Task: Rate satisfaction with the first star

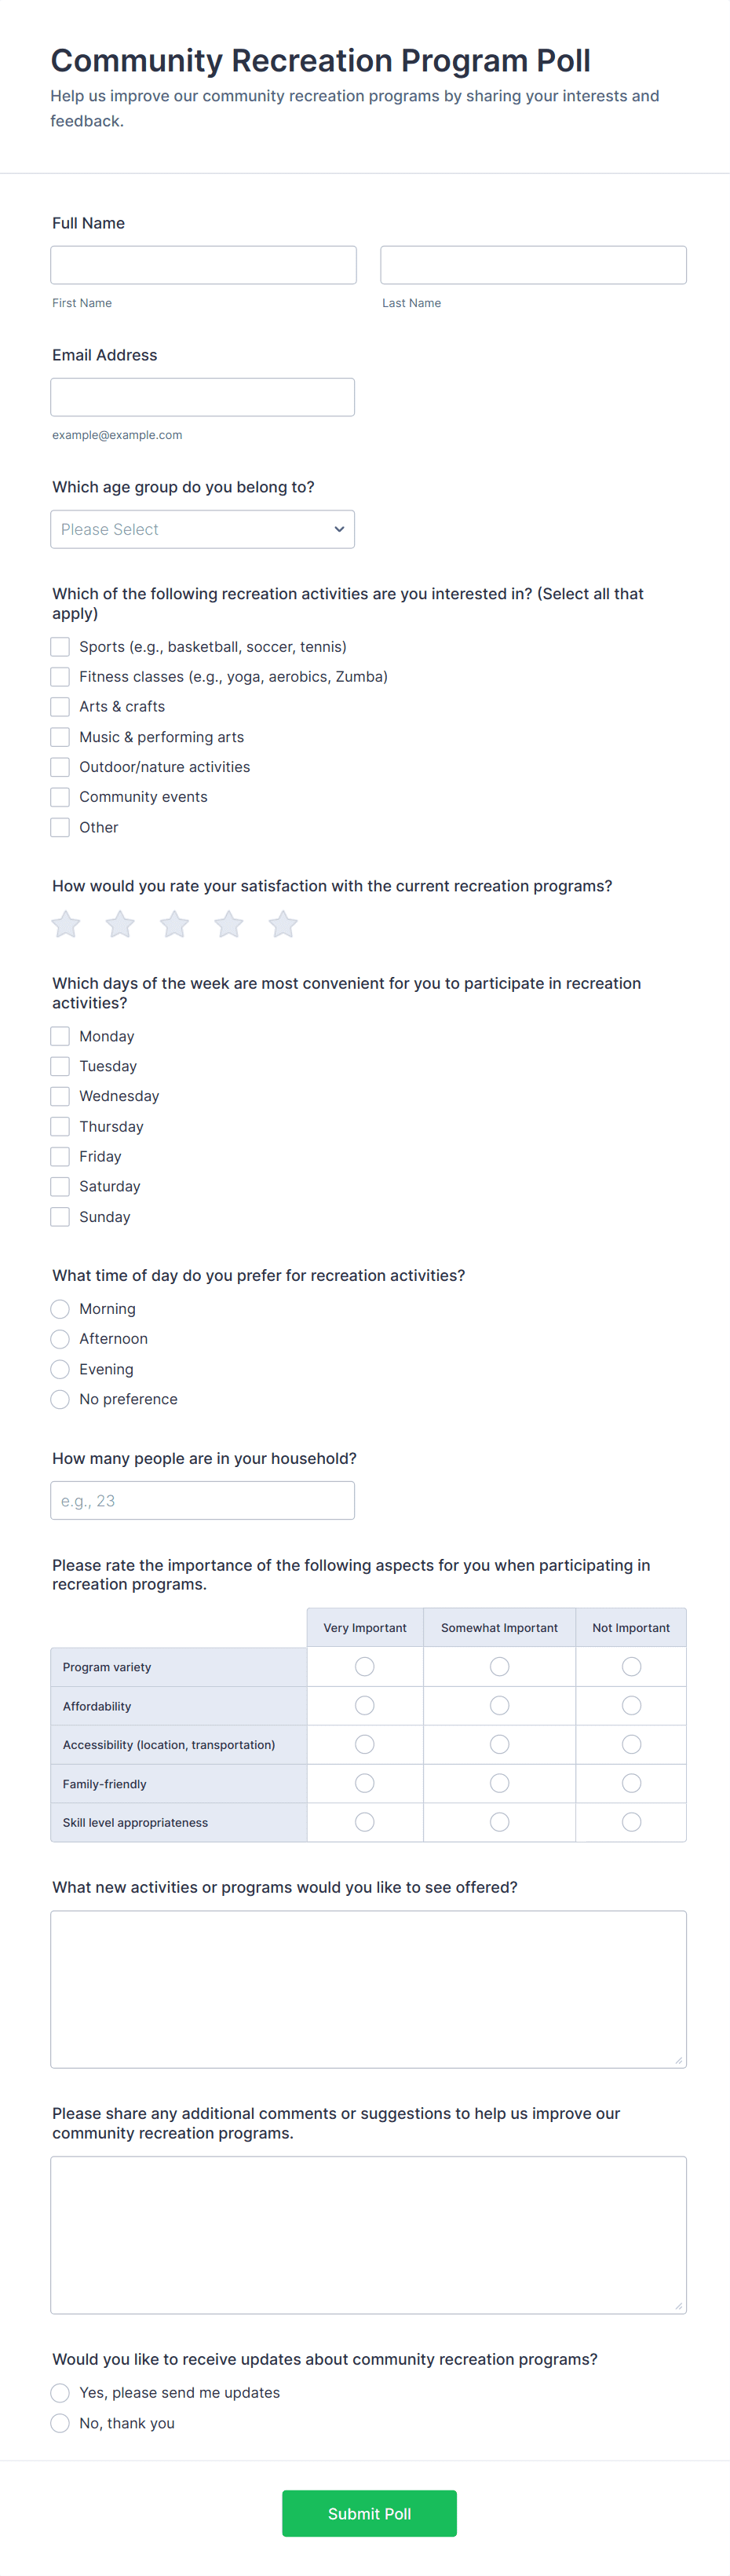Action: [x=66, y=924]
